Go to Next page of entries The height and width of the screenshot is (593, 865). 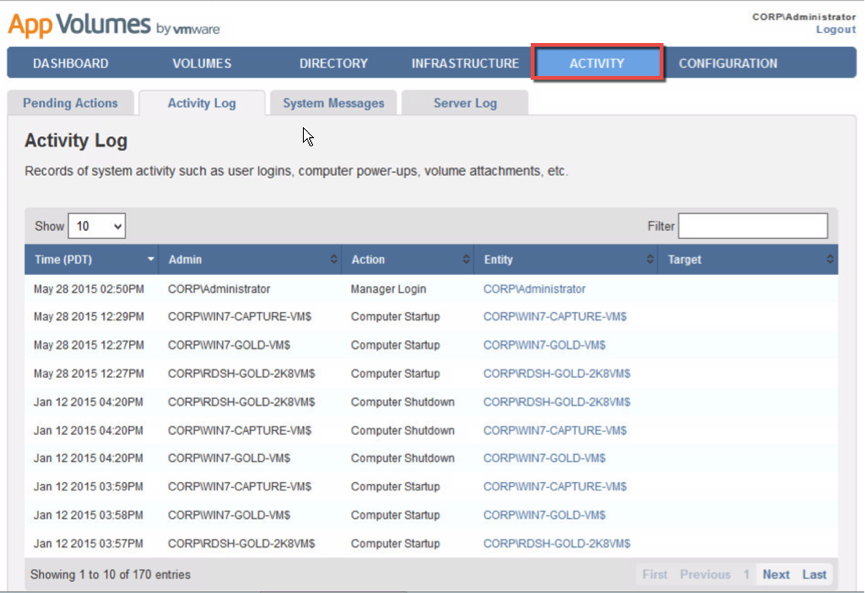tap(776, 575)
